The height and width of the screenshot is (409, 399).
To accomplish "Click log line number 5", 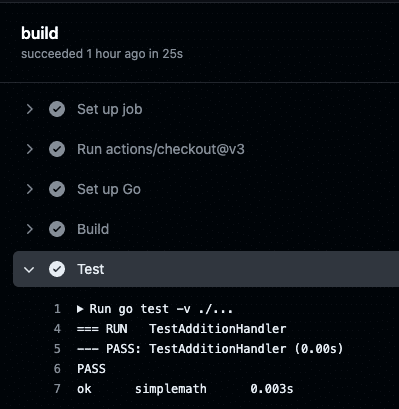I will (x=57, y=349).
